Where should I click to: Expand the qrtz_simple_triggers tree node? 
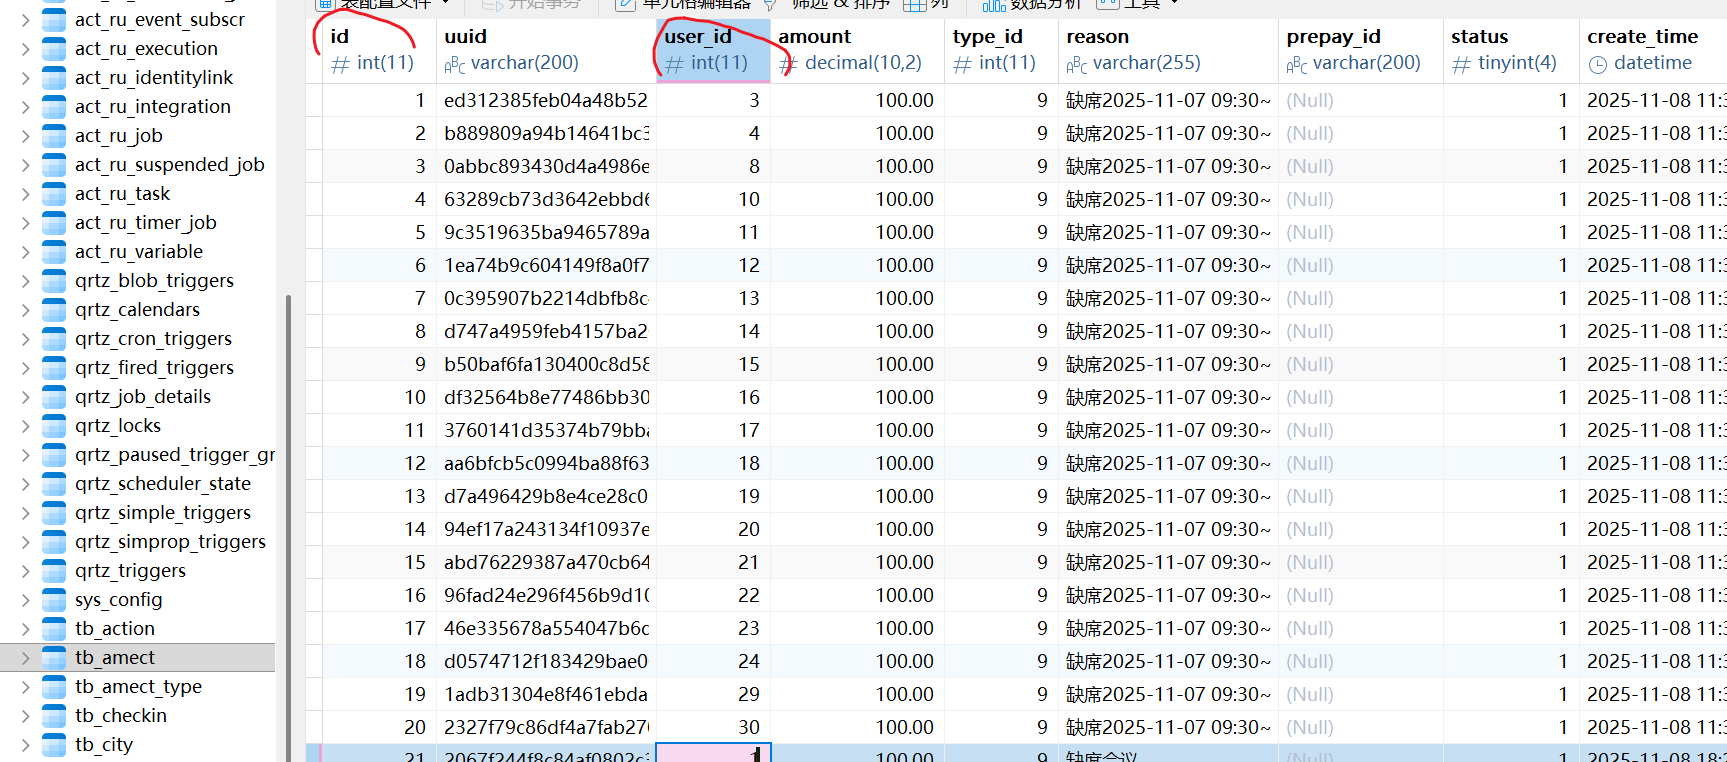(x=26, y=513)
